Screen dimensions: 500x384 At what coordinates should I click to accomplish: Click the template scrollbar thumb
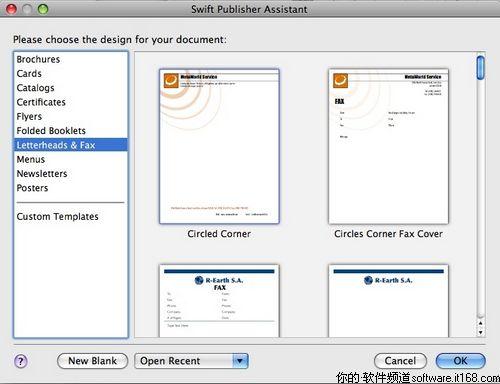point(480,68)
